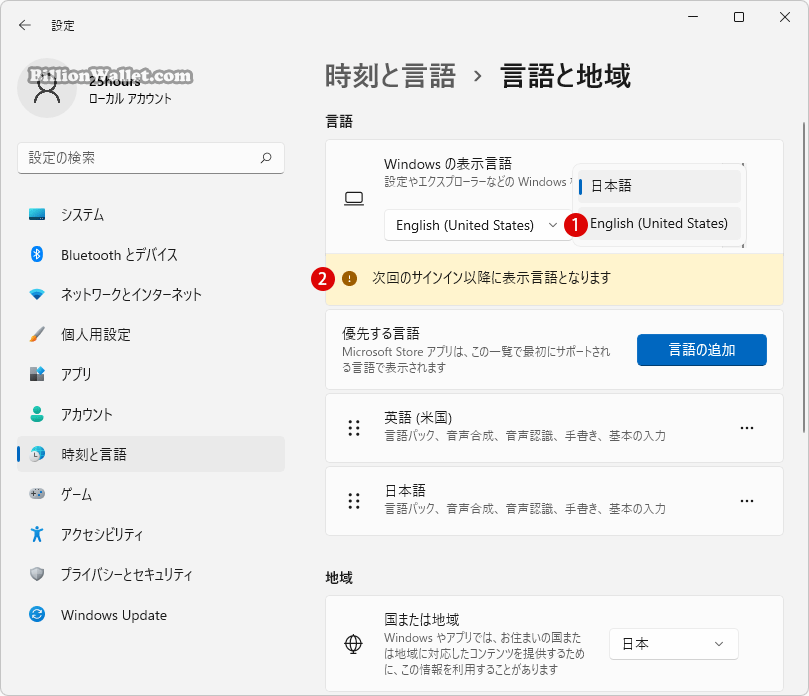
Task: Open the 国または地域 dropdown showing 日本
Action: tap(674, 644)
